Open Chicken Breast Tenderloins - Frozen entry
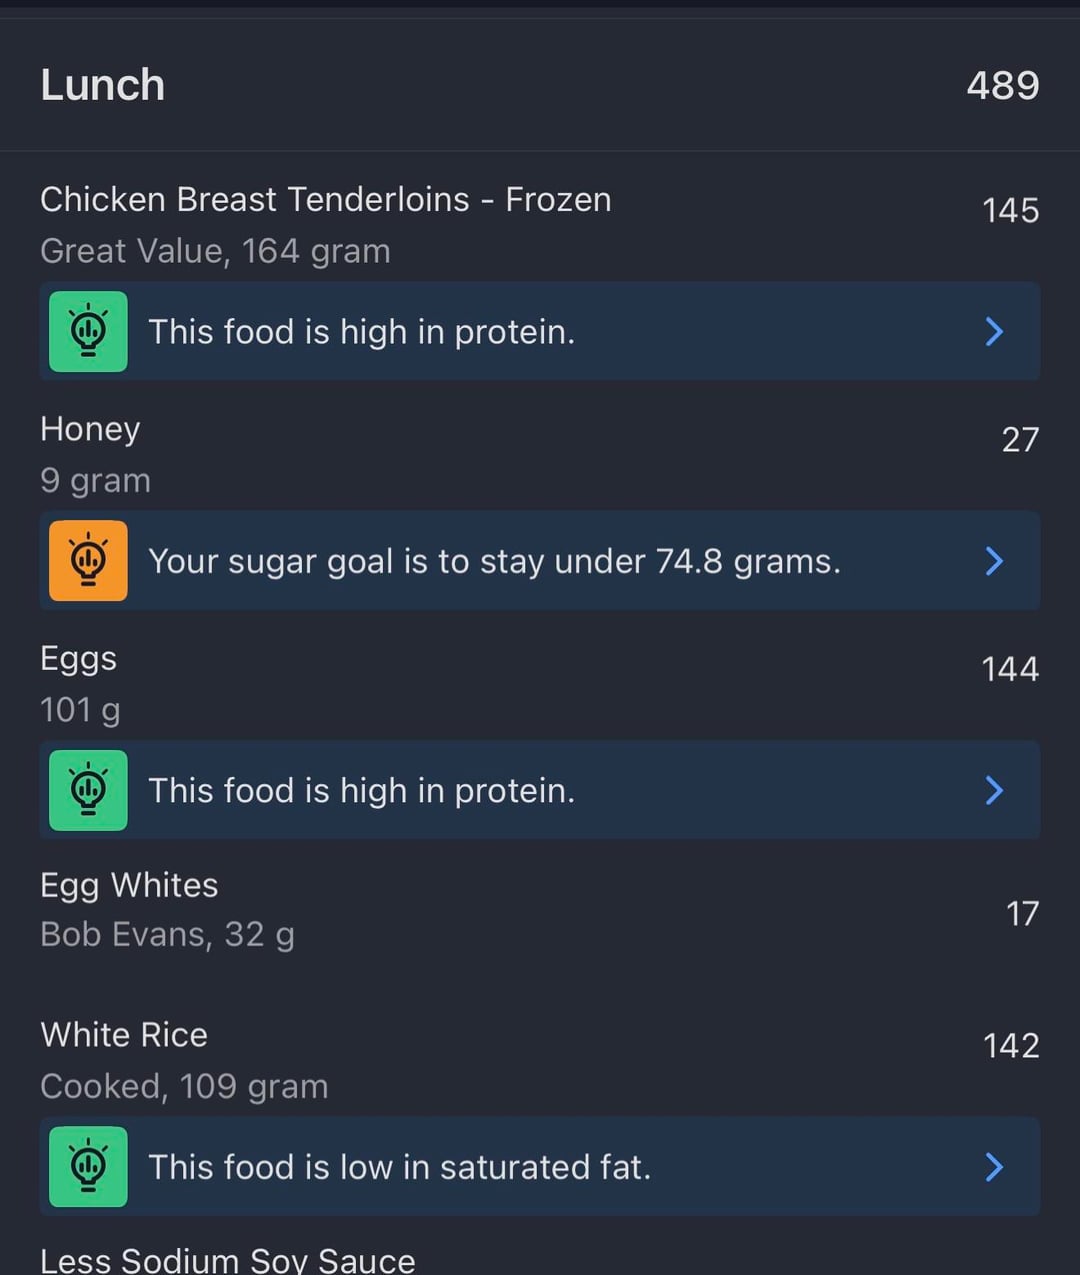 click(326, 200)
